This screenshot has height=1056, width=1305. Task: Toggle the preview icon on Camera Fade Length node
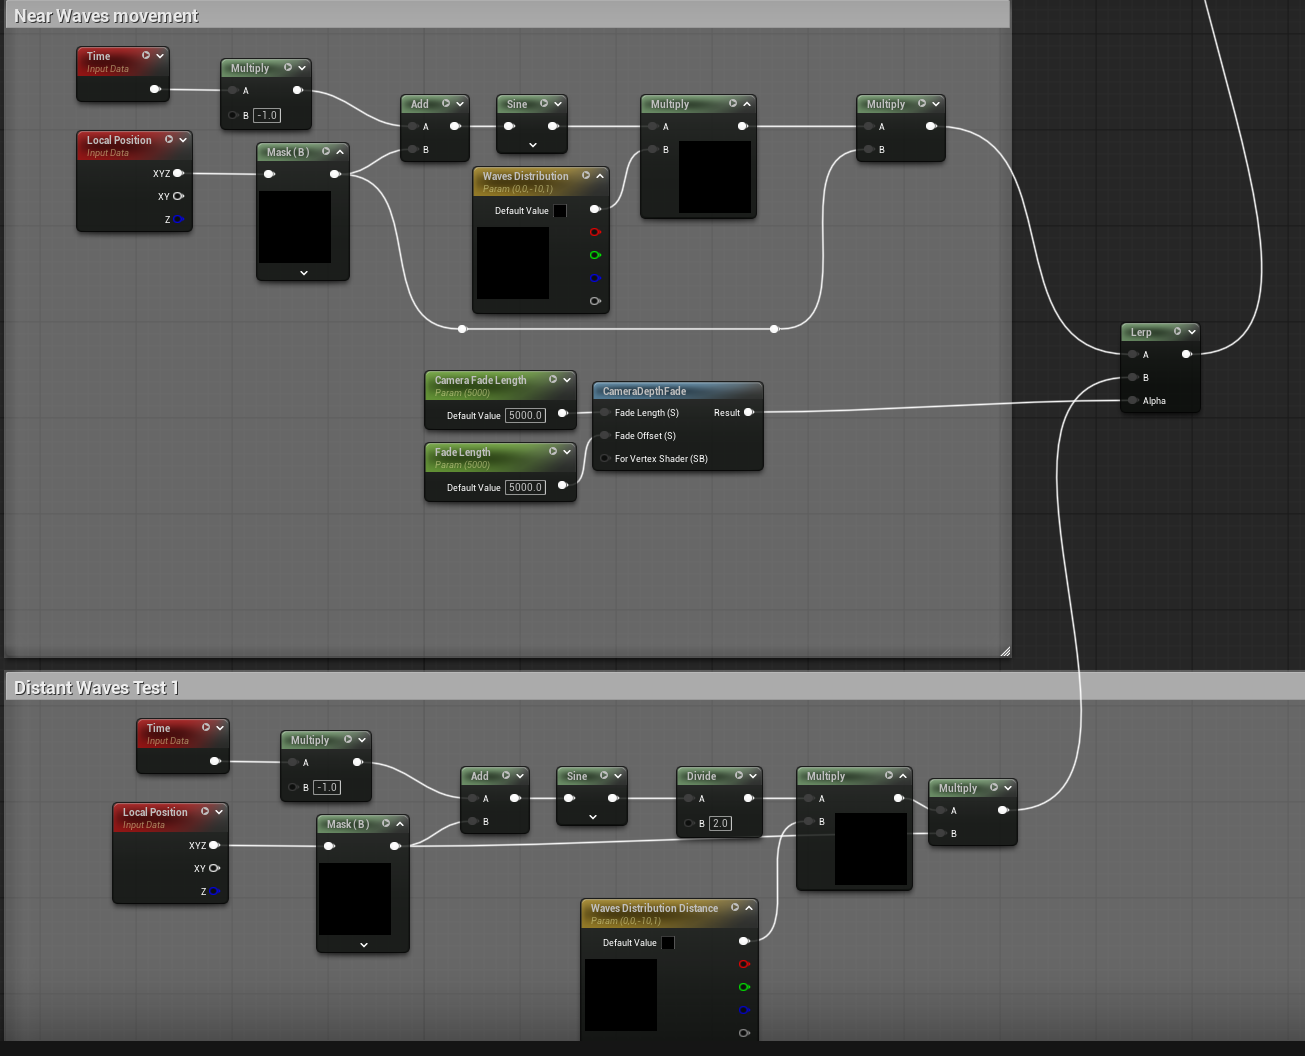coord(553,380)
